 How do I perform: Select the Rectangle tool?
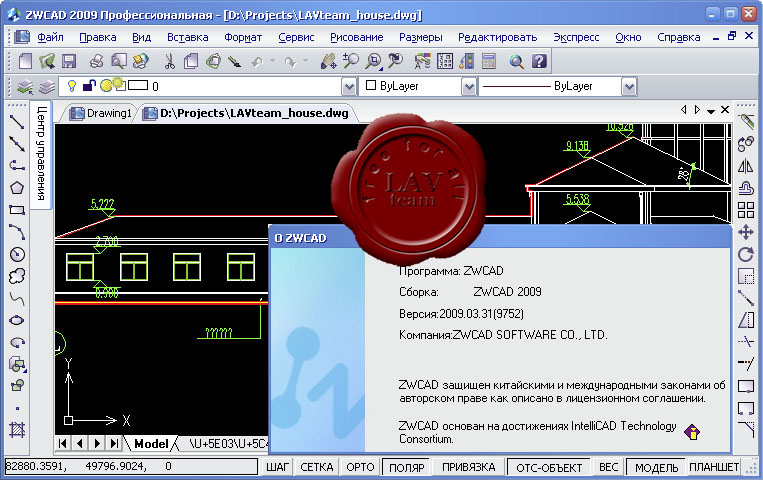17,210
